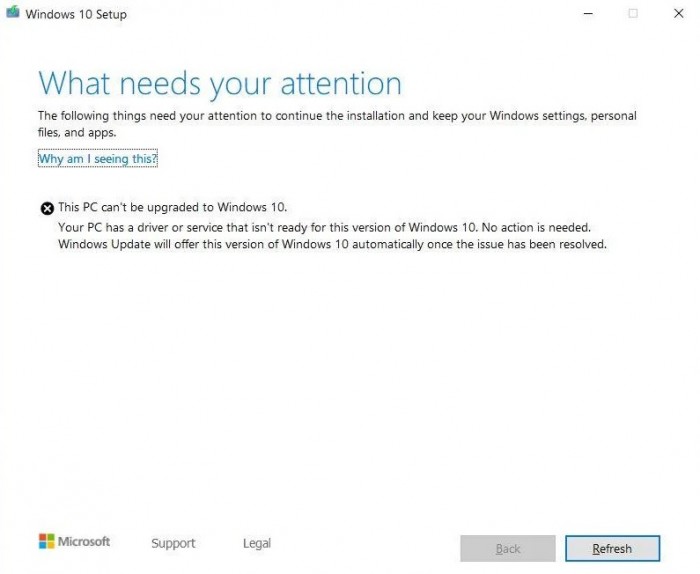Viewport: 700px width, 574px height.
Task: Click the four-color Microsoft logo
Action: point(46,541)
